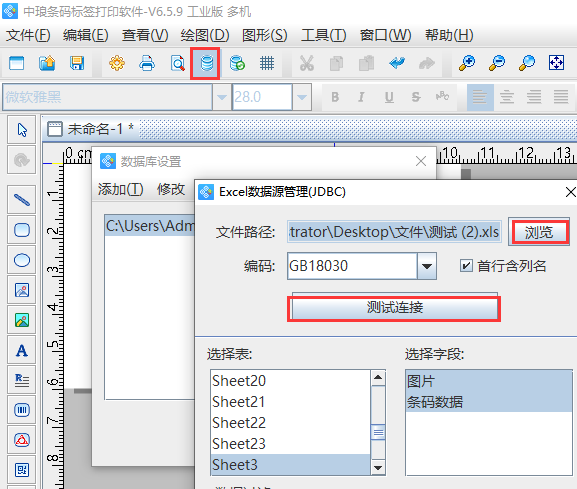Click the copy icon in toolbar
Image resolution: width=577 pixels, height=489 pixels.
pyautogui.click(x=336, y=63)
